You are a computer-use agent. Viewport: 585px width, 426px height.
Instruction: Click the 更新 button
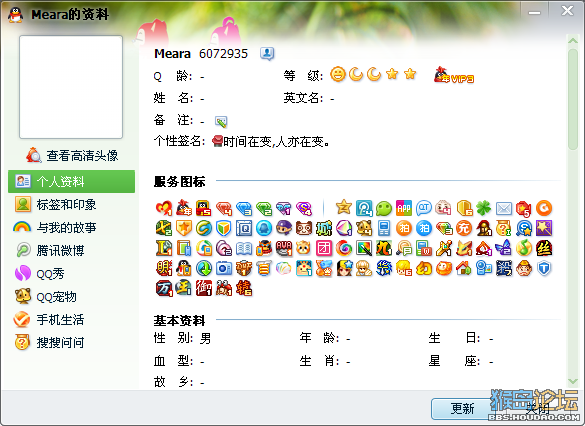click(x=462, y=408)
